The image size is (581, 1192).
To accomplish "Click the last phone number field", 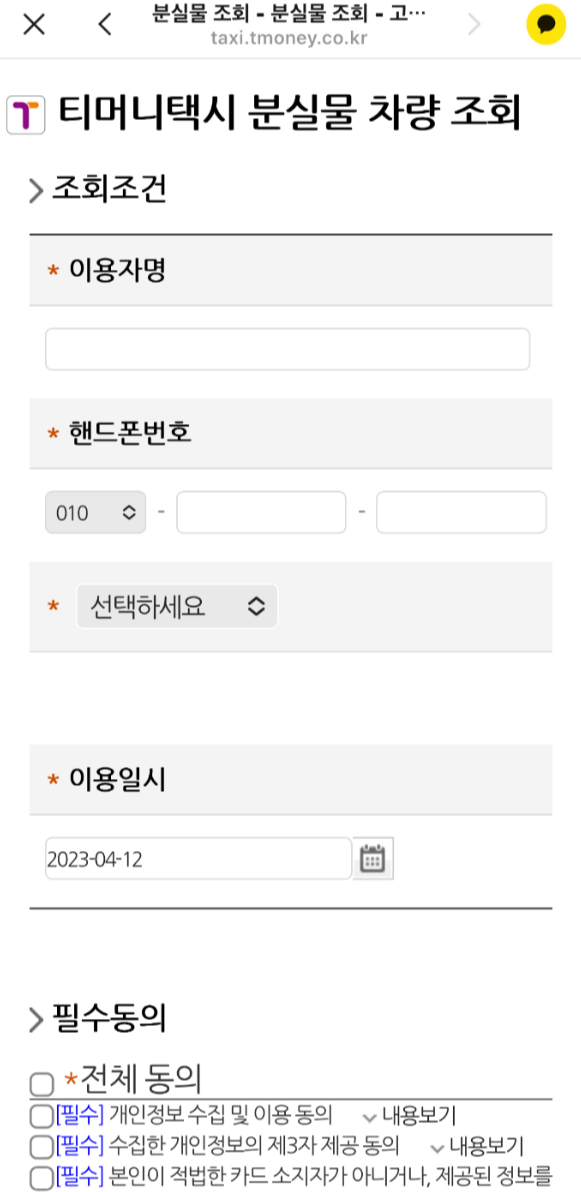I will [x=460, y=512].
